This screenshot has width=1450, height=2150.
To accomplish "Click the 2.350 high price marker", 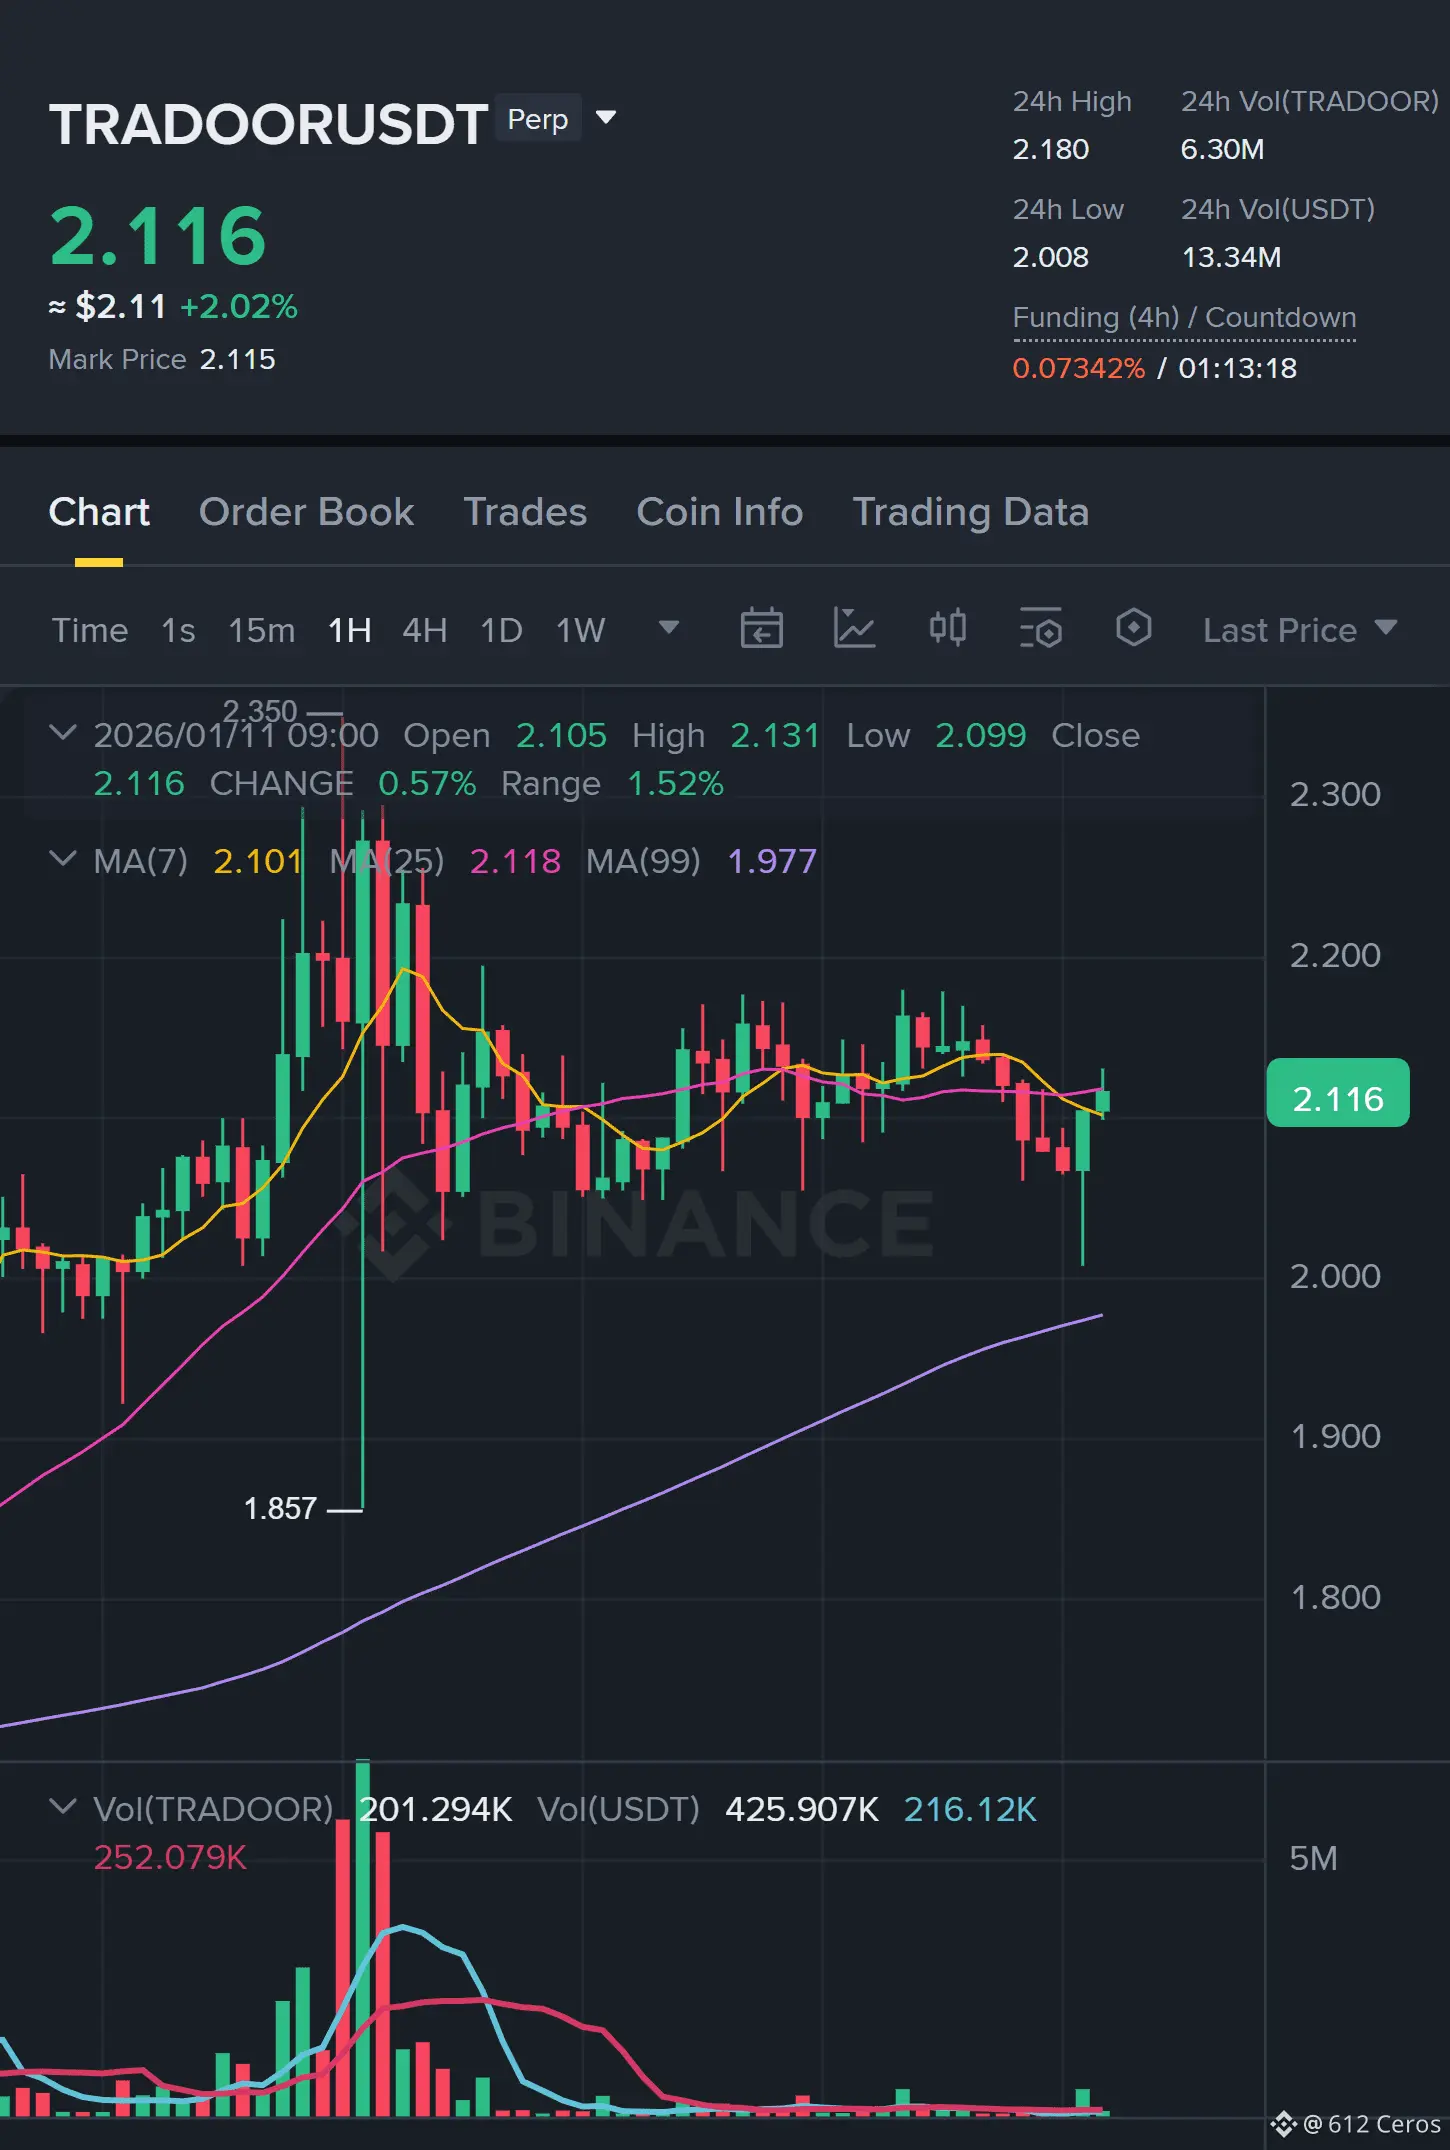I will (260, 711).
